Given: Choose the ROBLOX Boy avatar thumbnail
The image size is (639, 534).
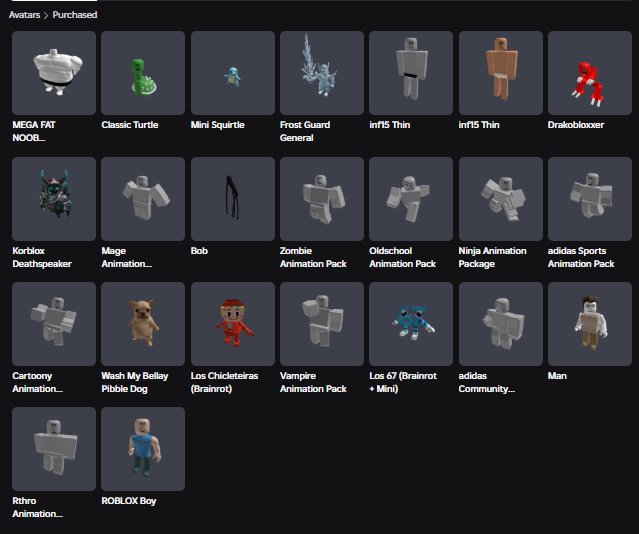Looking at the screenshot, I should click(x=143, y=449).
